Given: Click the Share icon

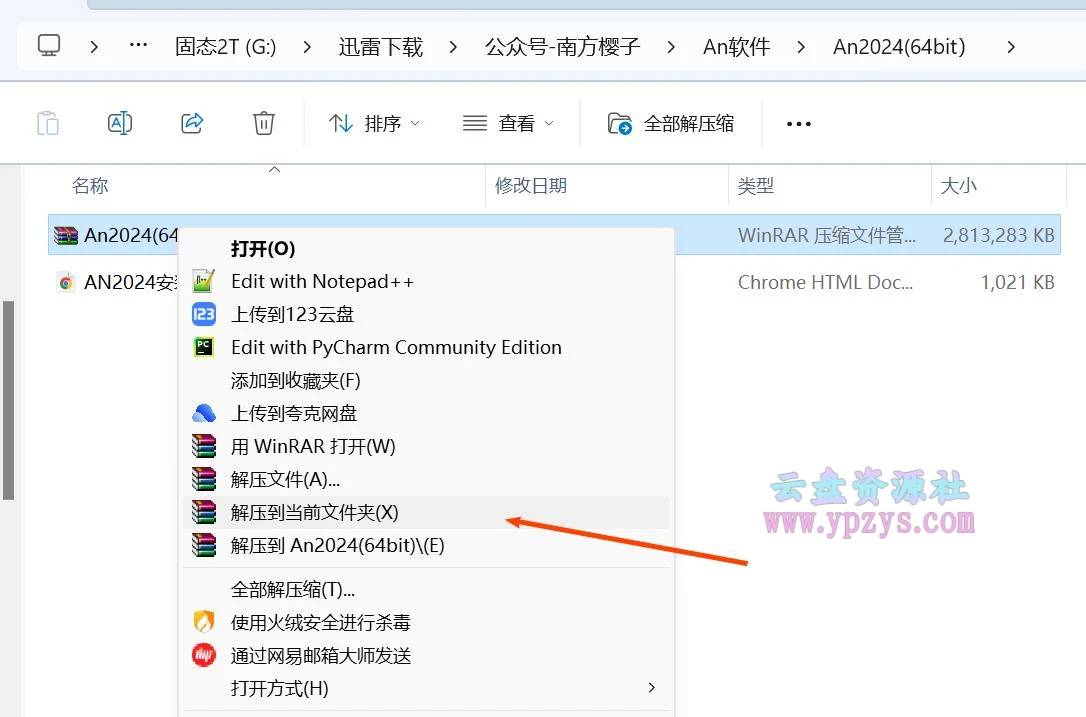Looking at the screenshot, I should (191, 122).
